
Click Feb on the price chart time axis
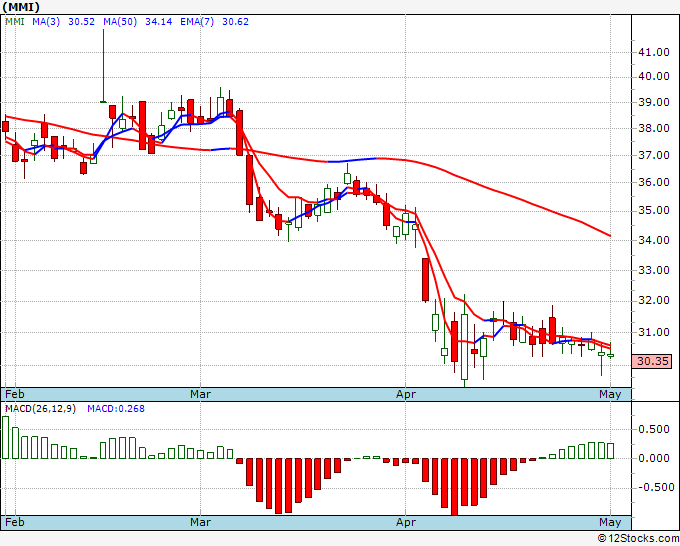pyautogui.click(x=15, y=394)
